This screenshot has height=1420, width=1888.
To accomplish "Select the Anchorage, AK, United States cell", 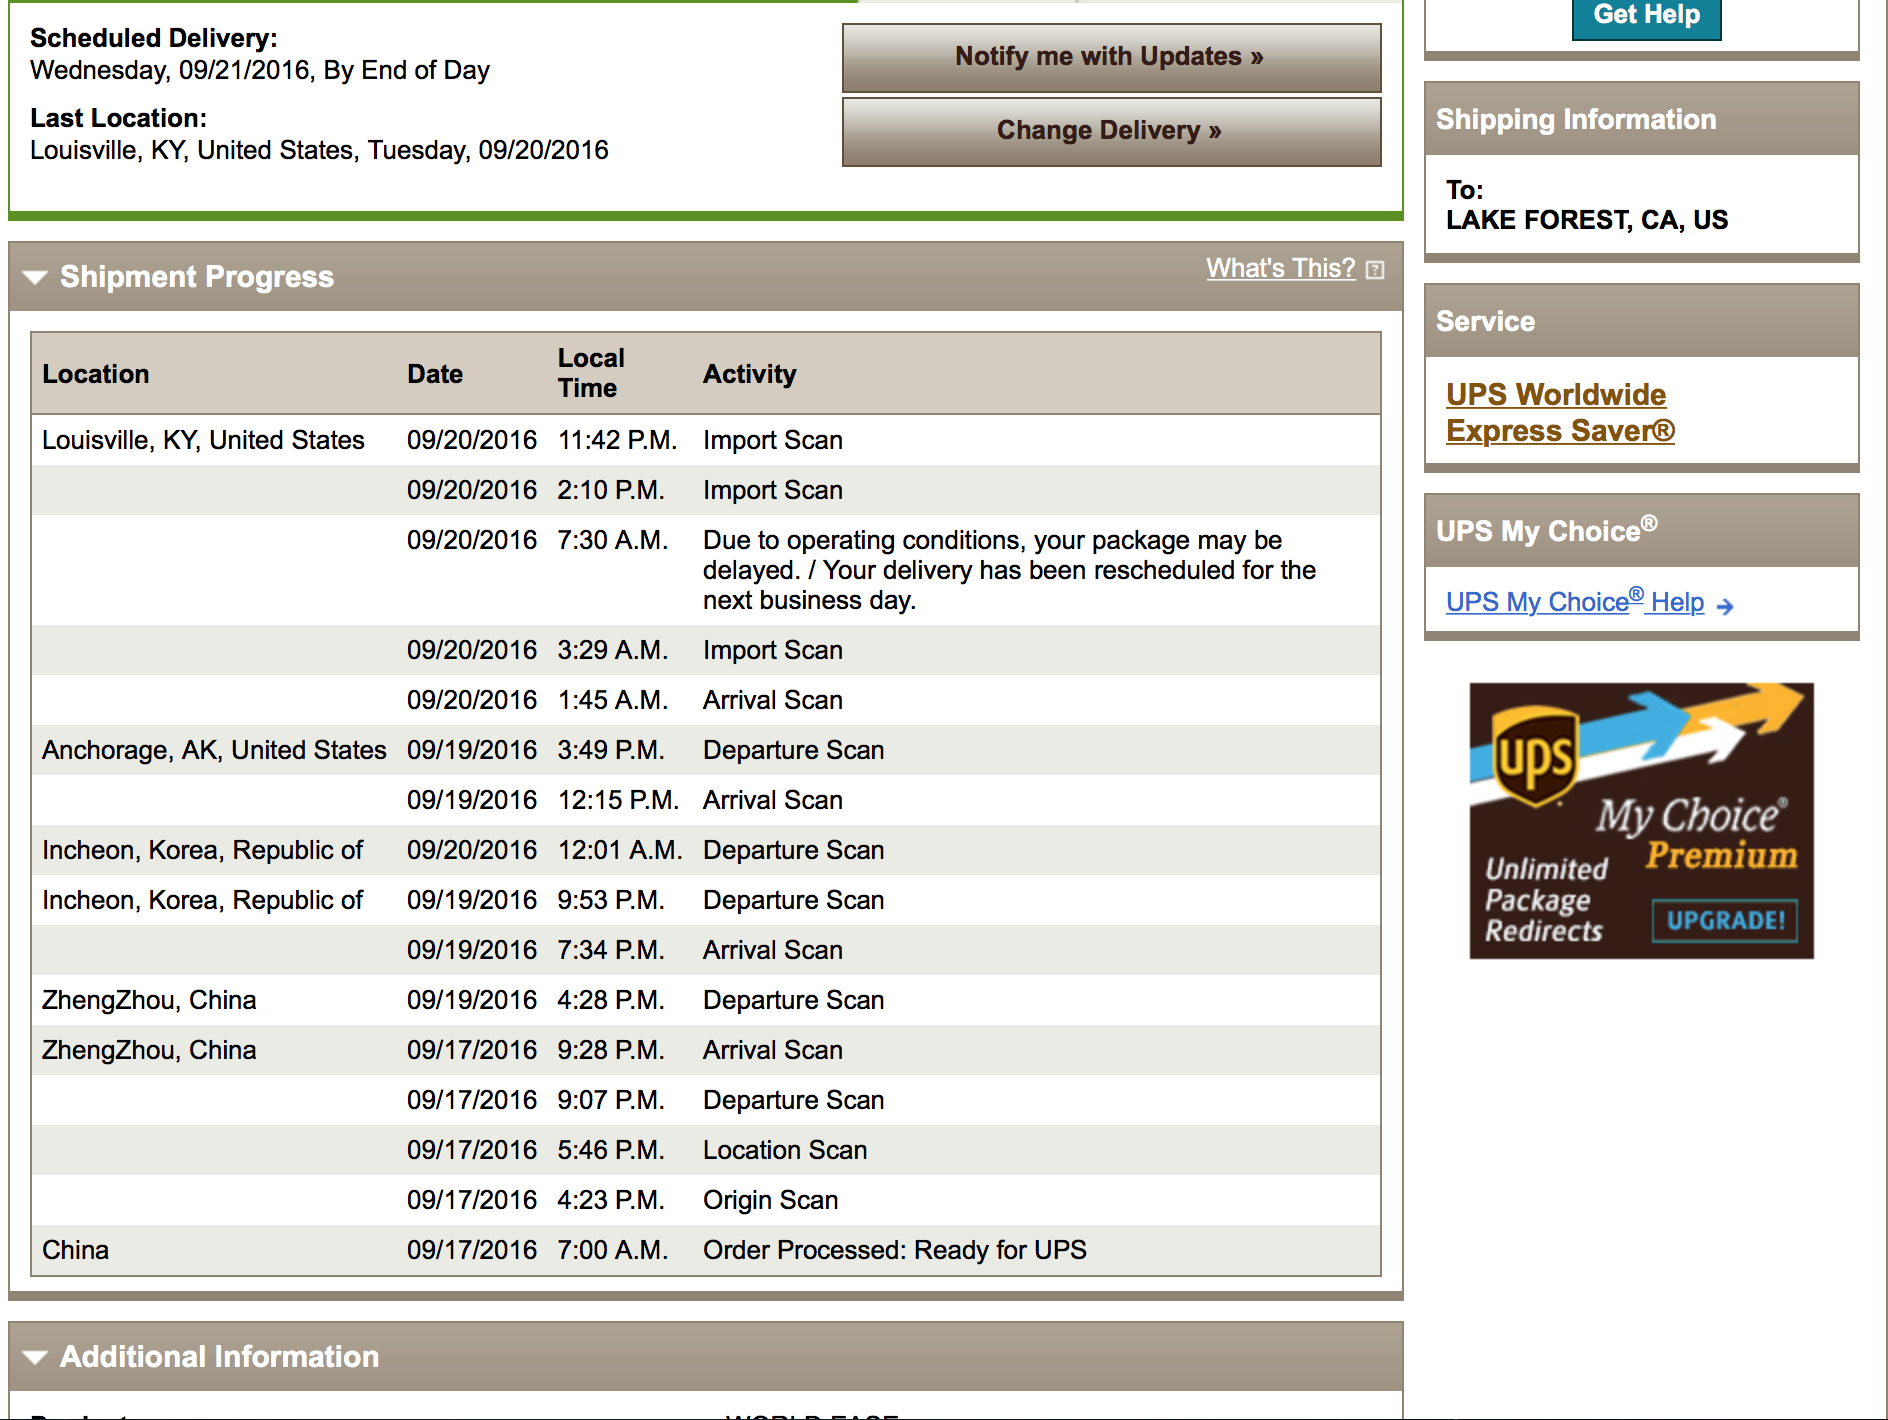I will [x=214, y=750].
